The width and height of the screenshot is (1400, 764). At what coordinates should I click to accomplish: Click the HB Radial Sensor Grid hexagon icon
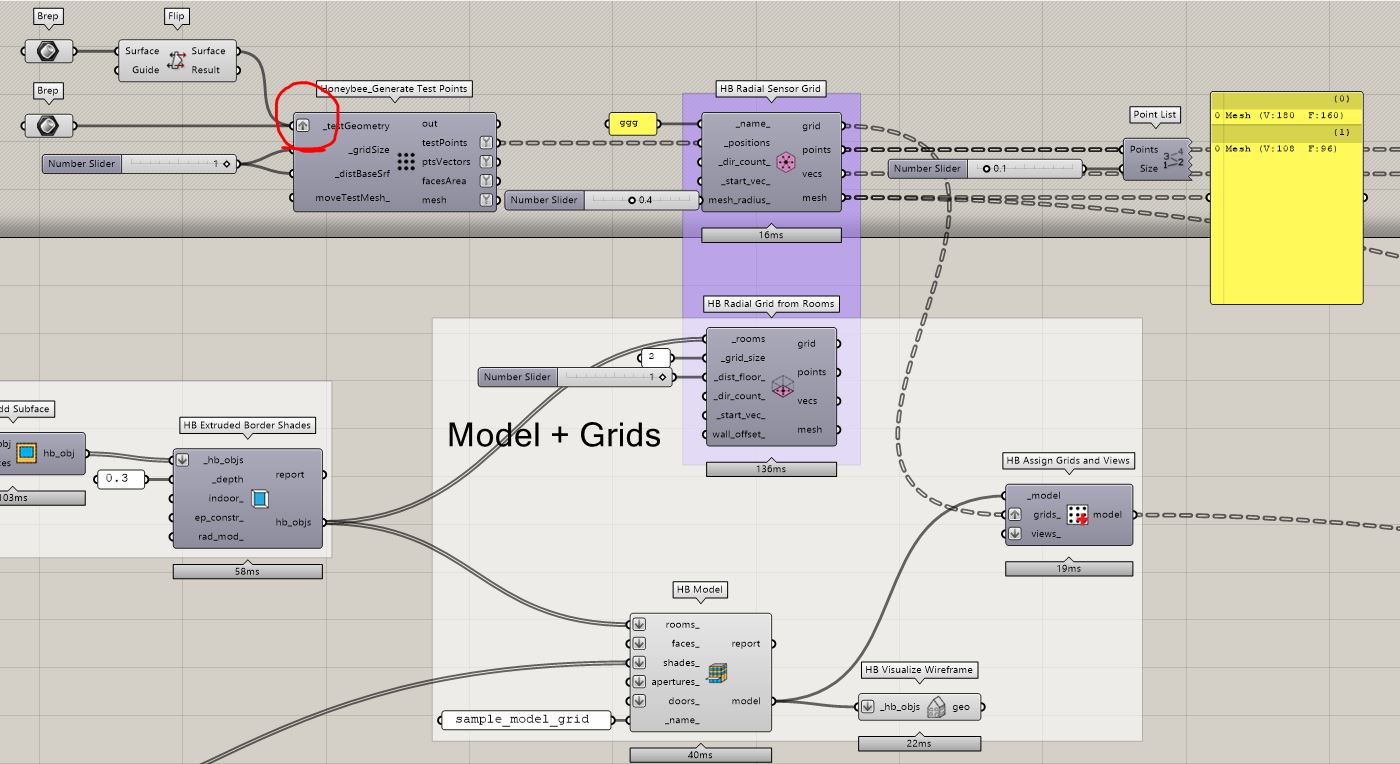point(786,162)
